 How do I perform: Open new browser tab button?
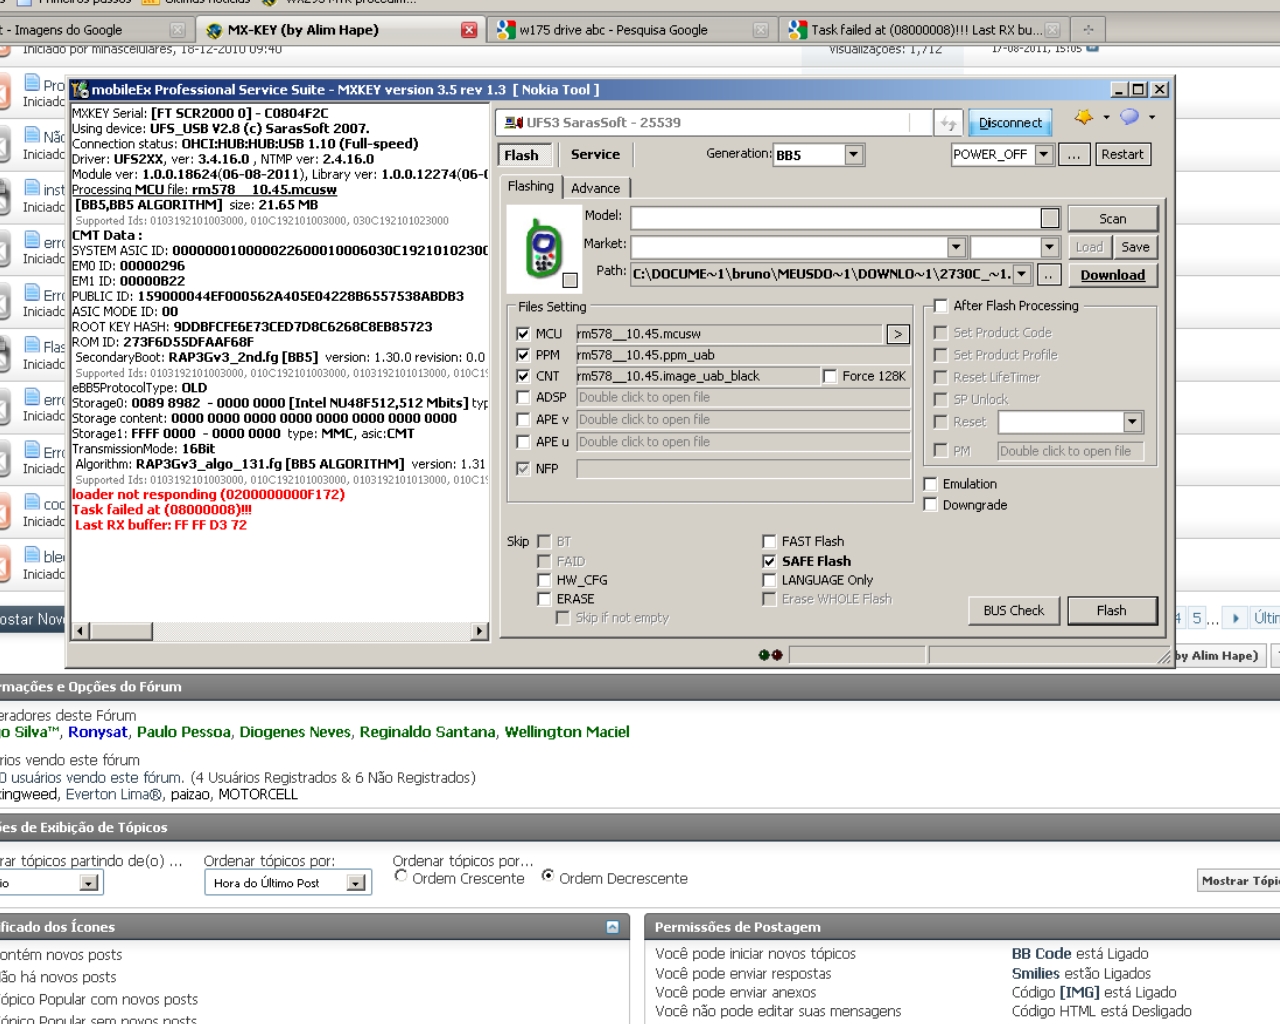tap(1088, 30)
